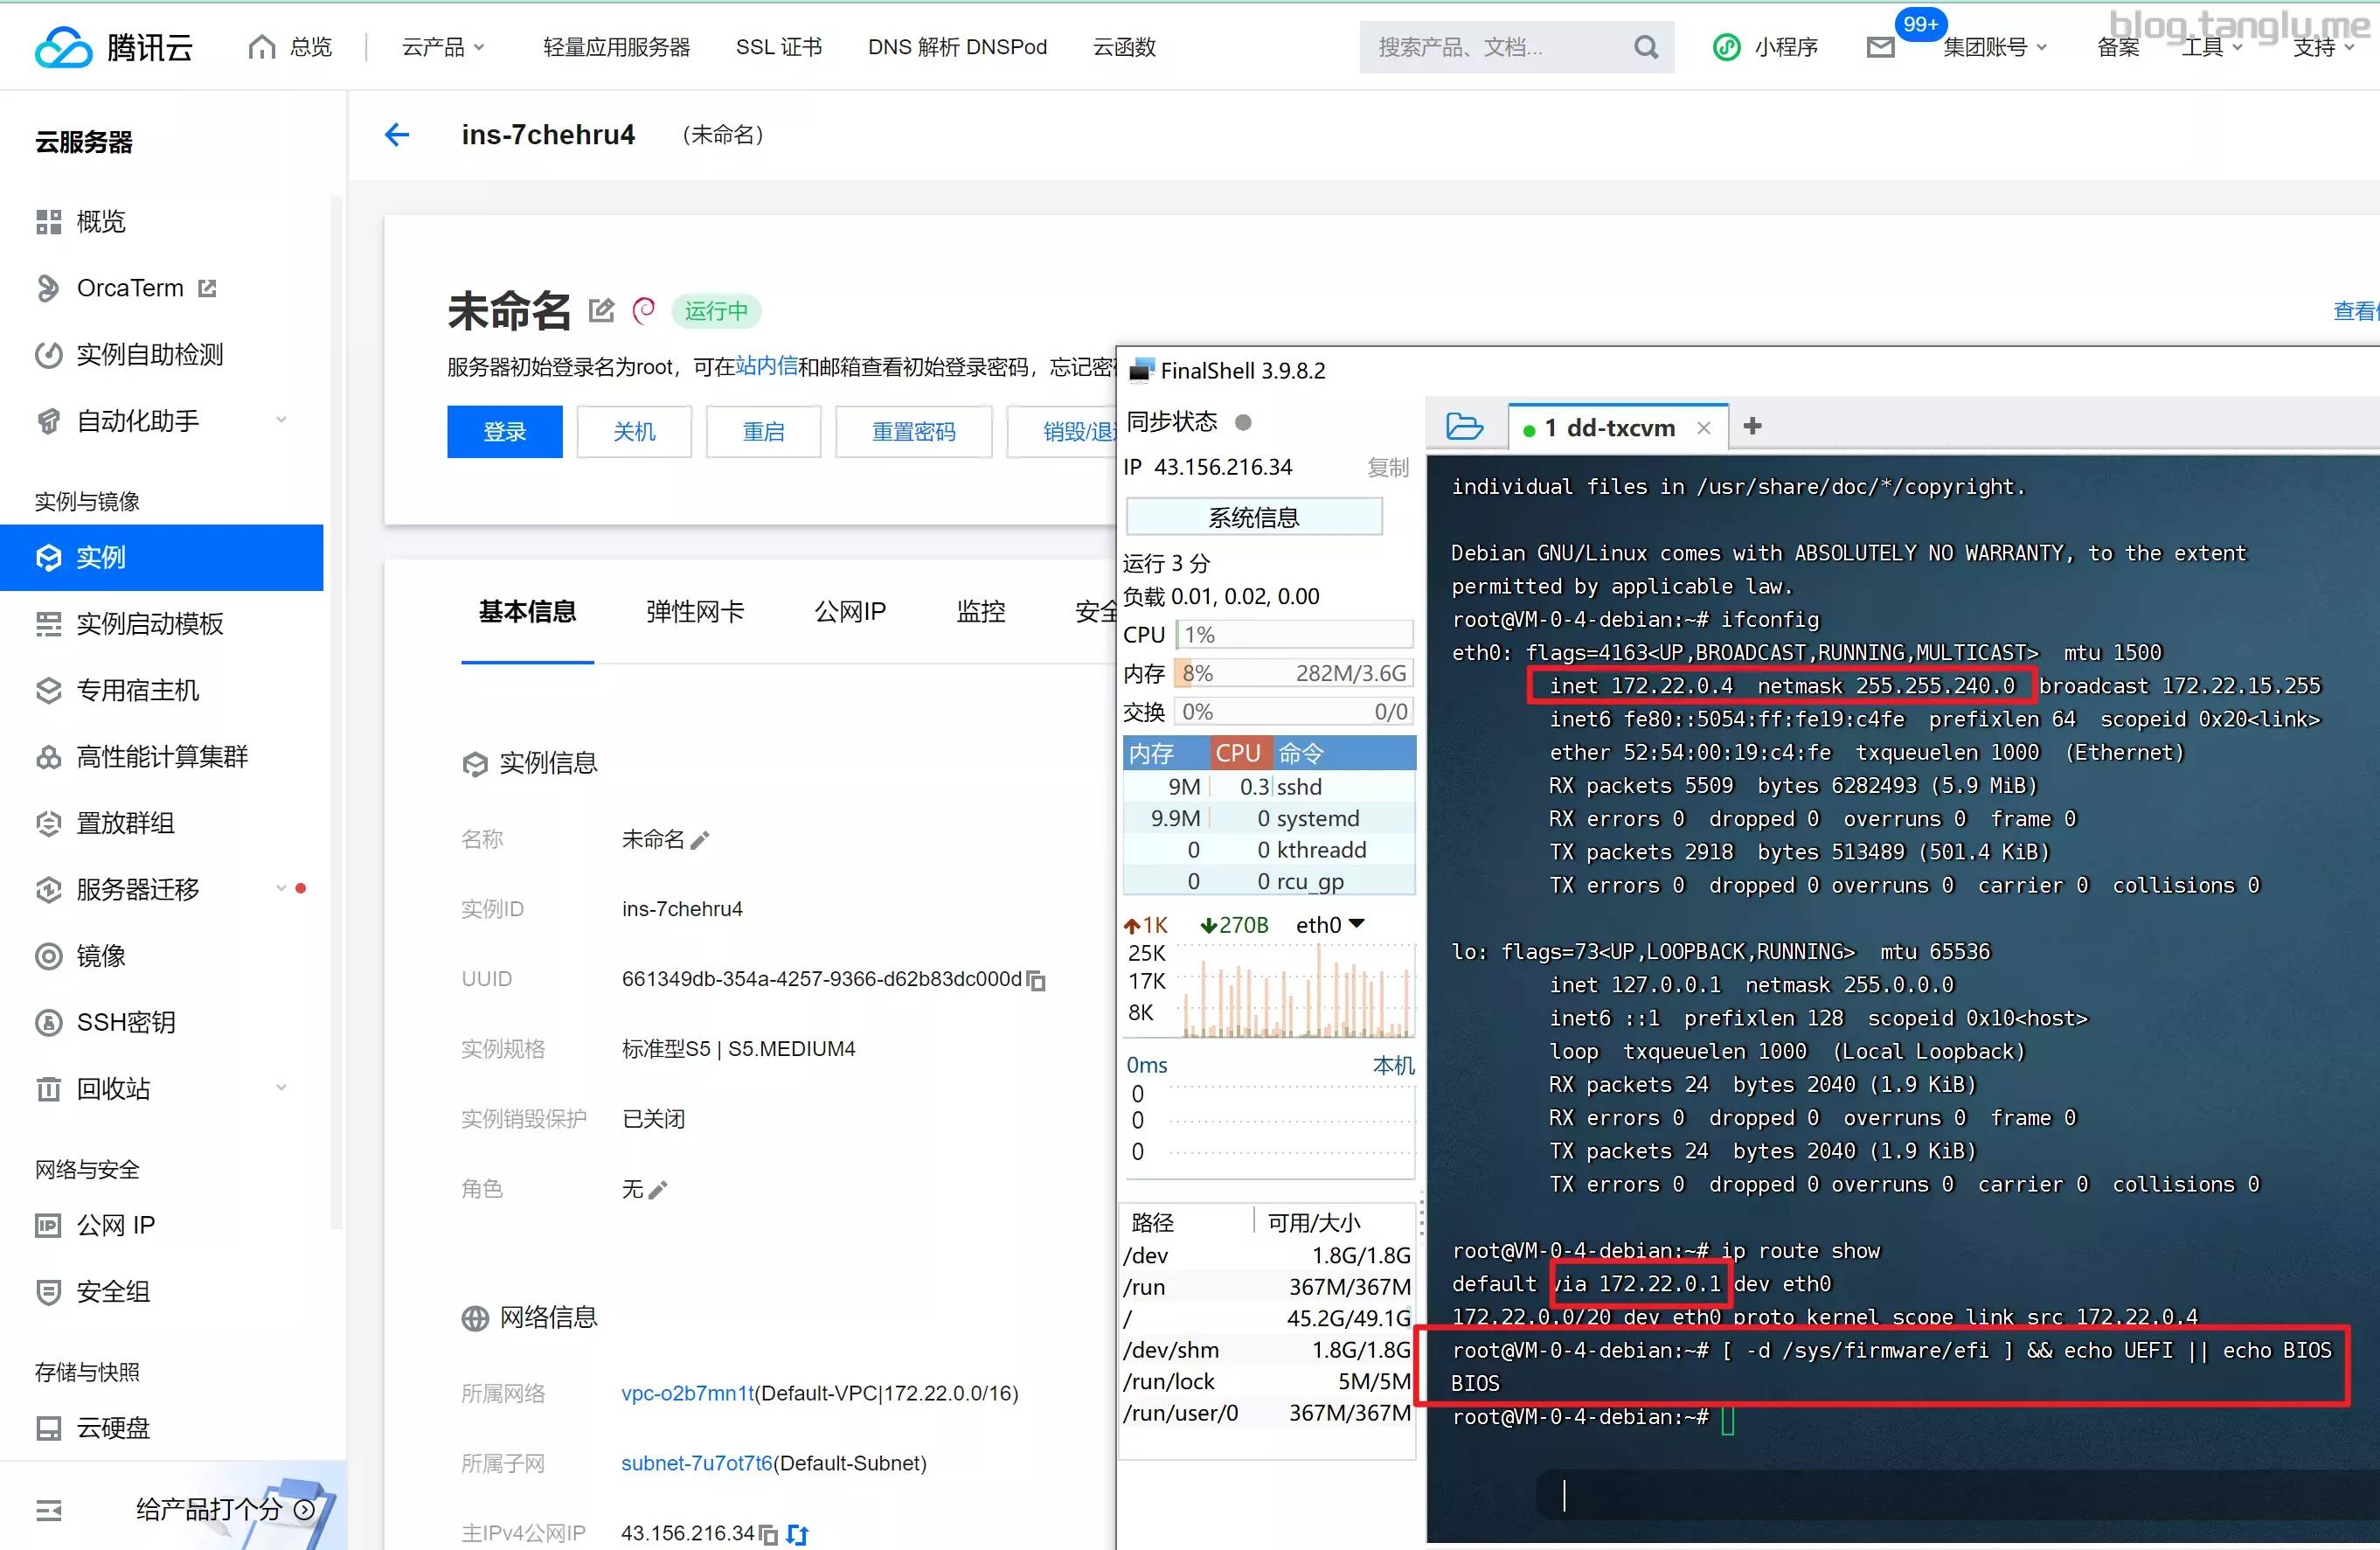Refresh the 主IPv4公网IP address
Image resolution: width=2380 pixels, height=1550 pixels.
(798, 1533)
